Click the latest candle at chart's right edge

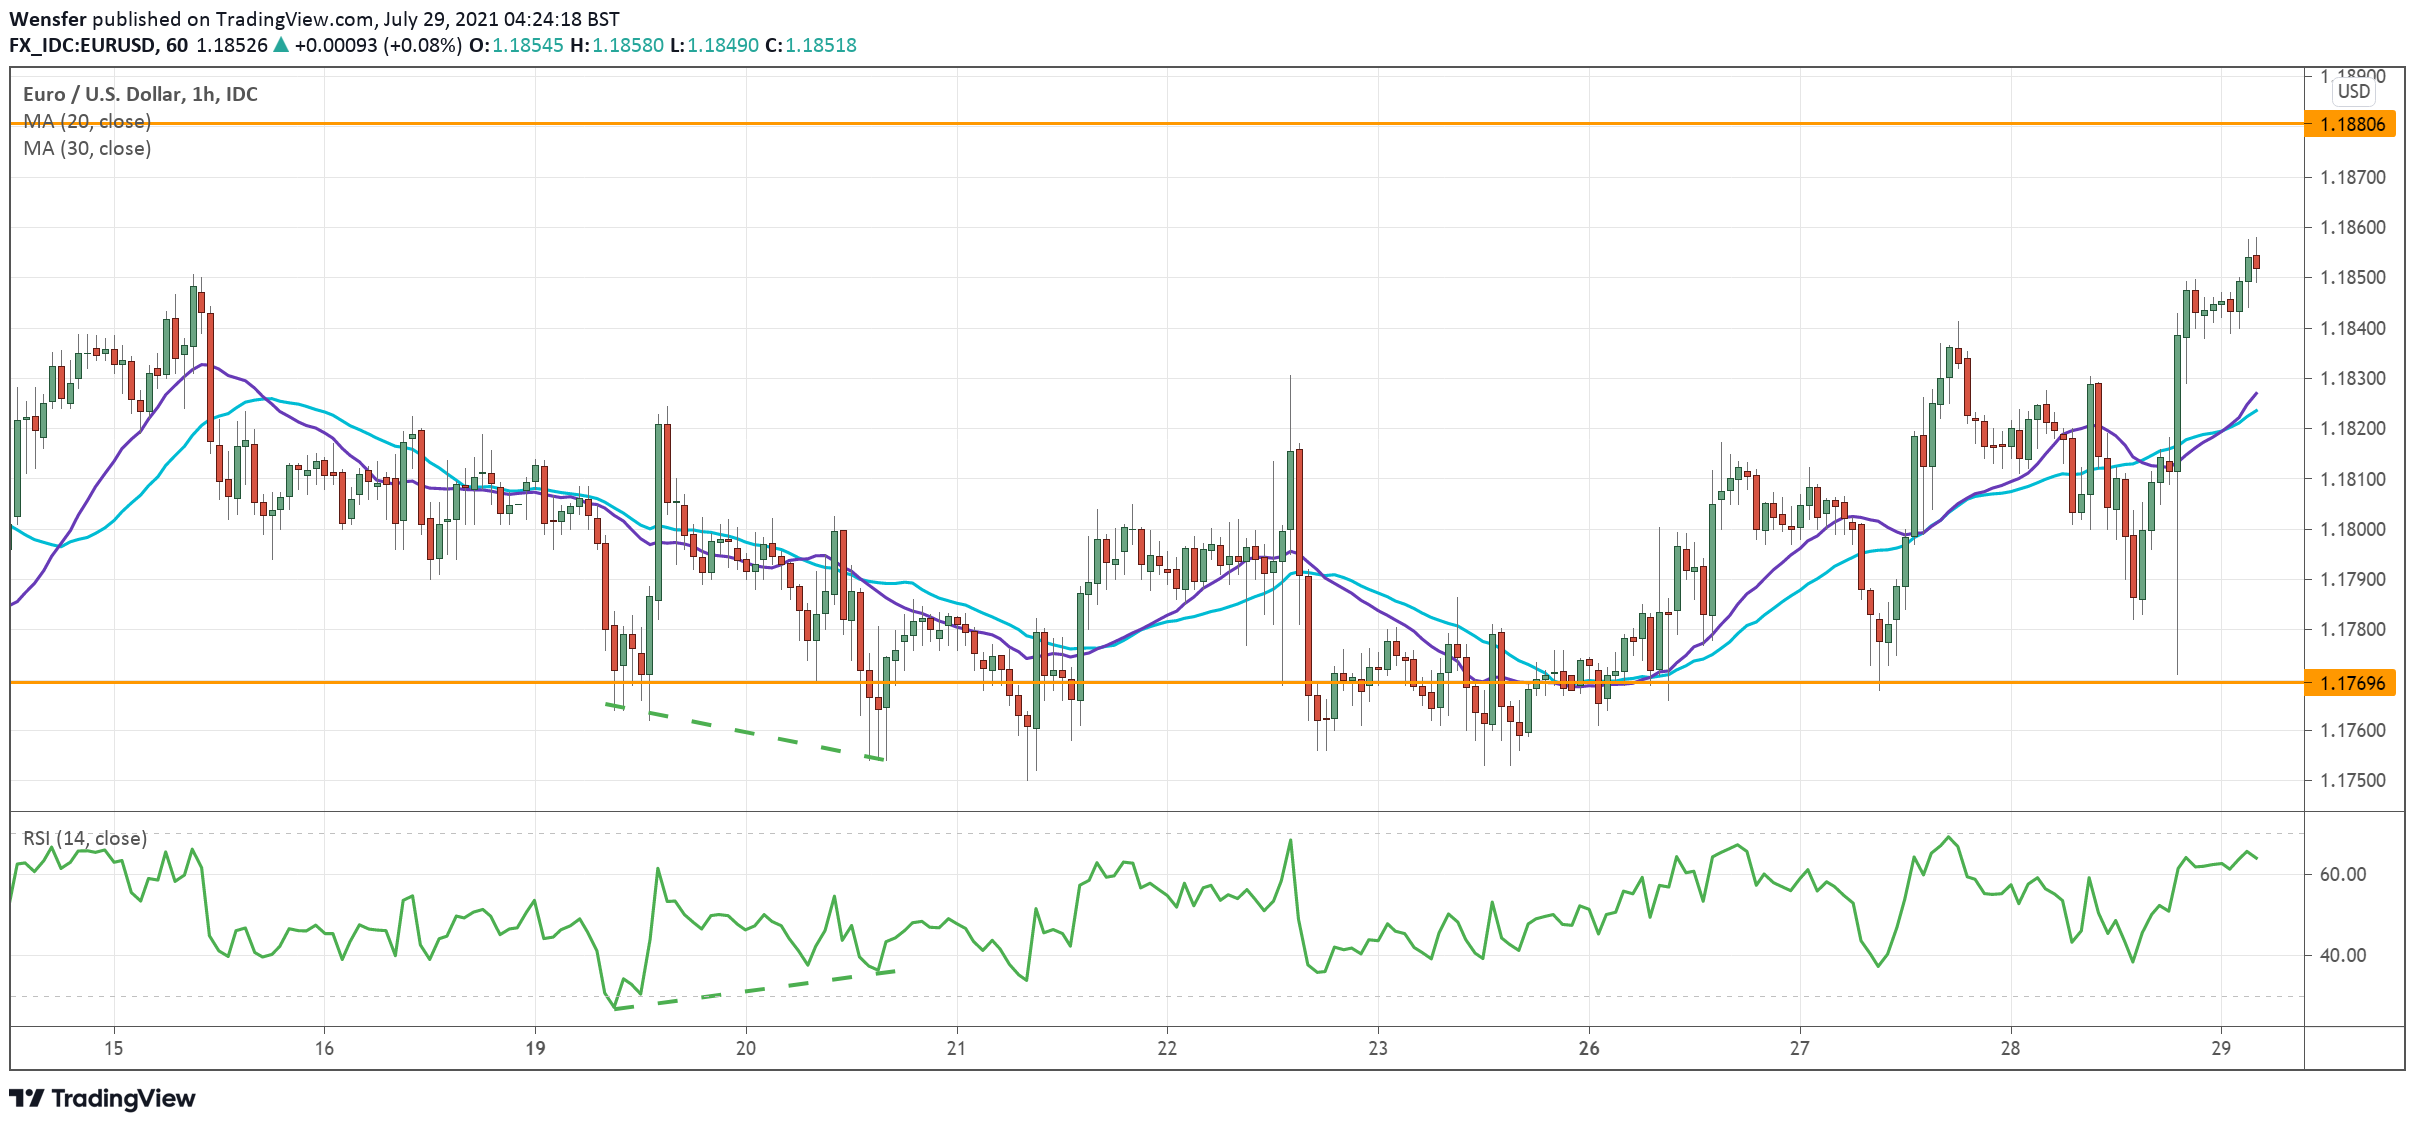[x=2256, y=263]
